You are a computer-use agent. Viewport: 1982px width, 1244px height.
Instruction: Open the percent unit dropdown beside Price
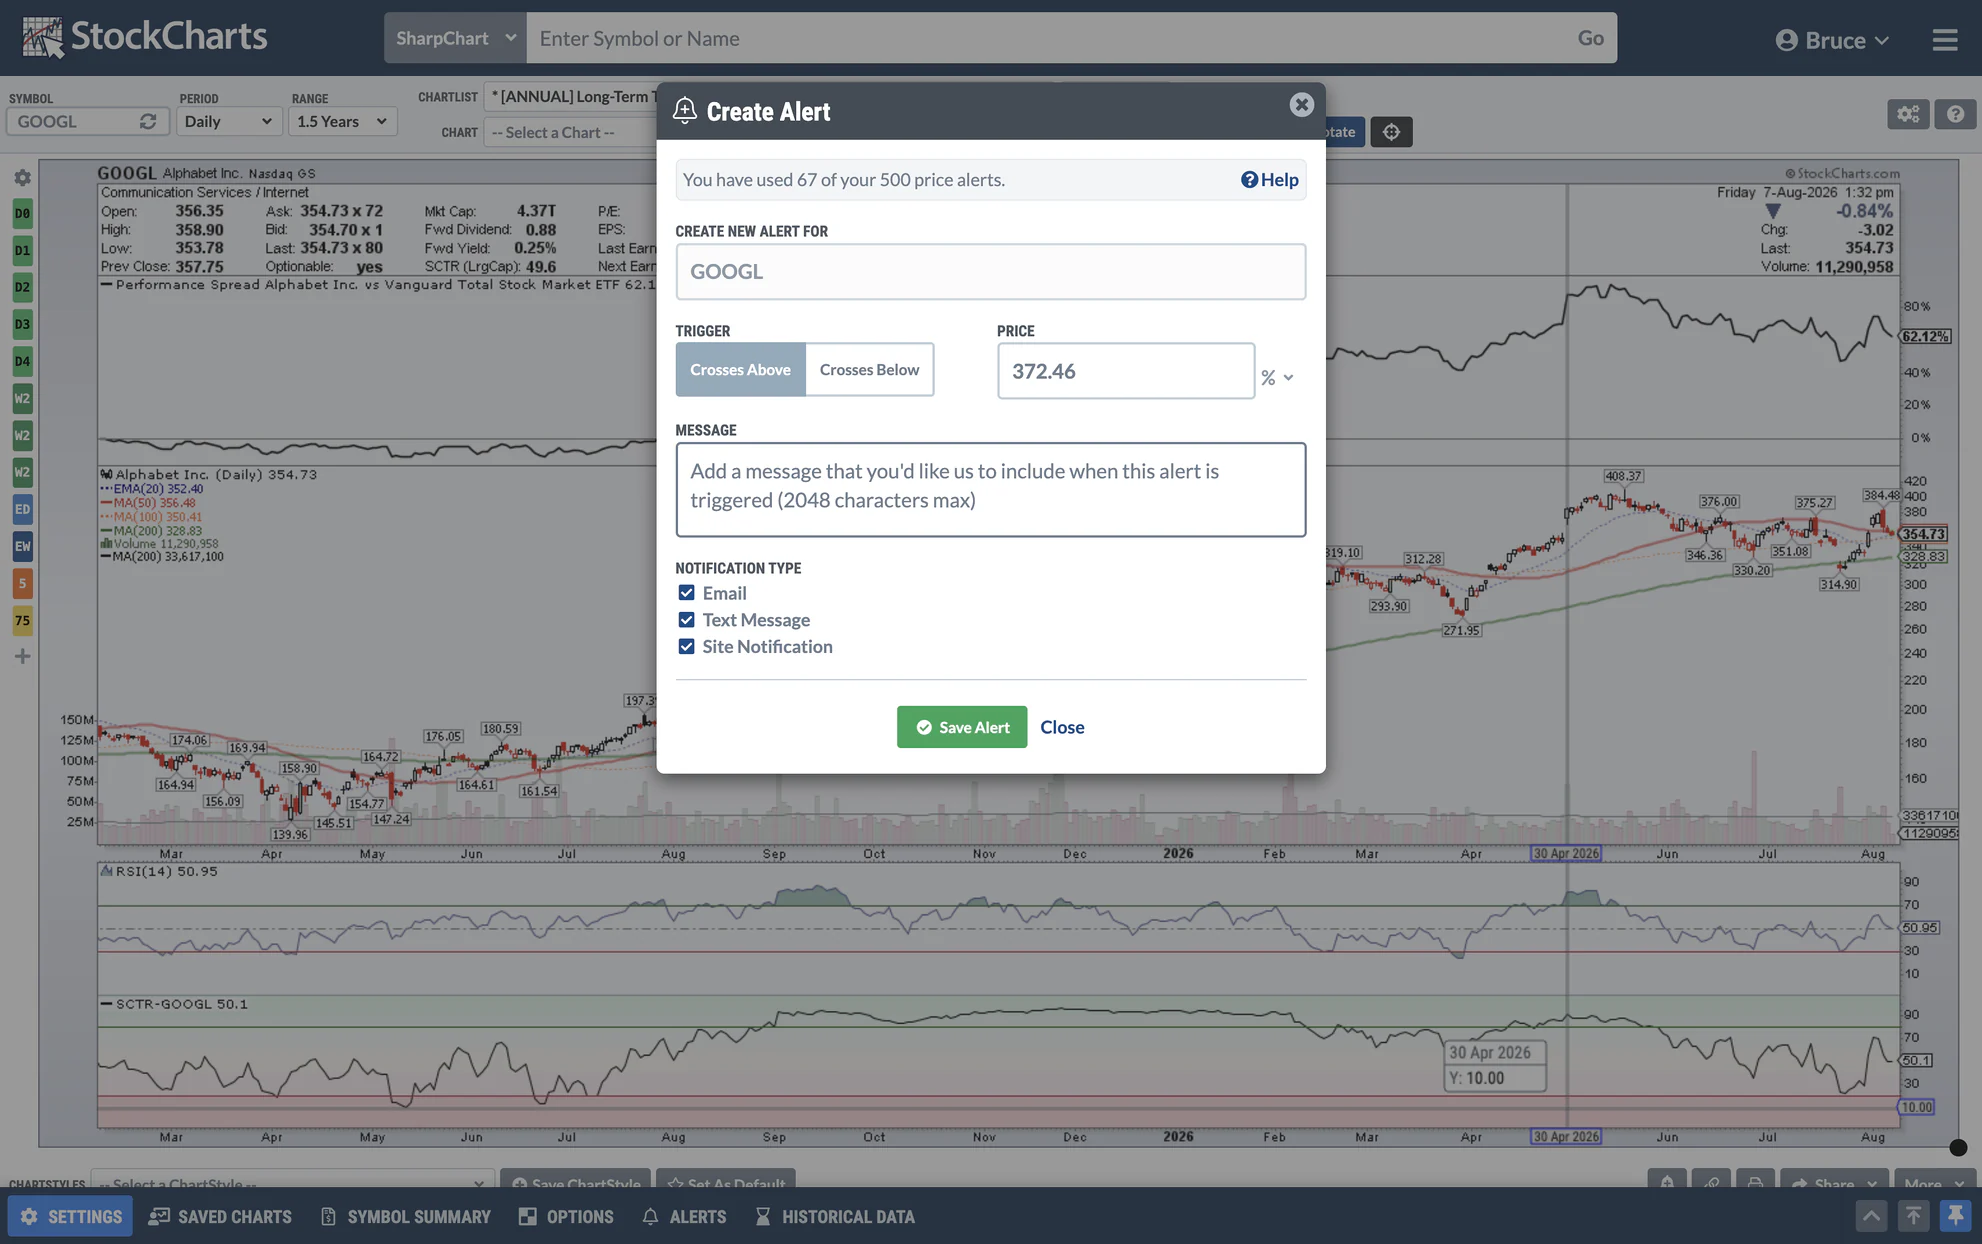(1277, 377)
